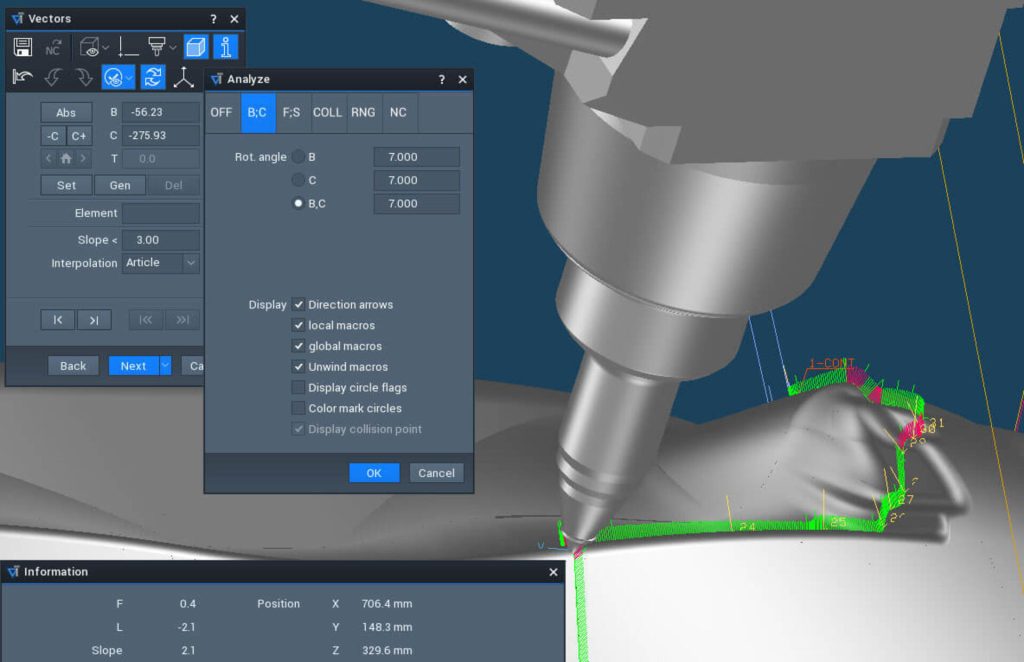
Task: Uncheck the Direction arrows checkbox
Action: (298, 305)
